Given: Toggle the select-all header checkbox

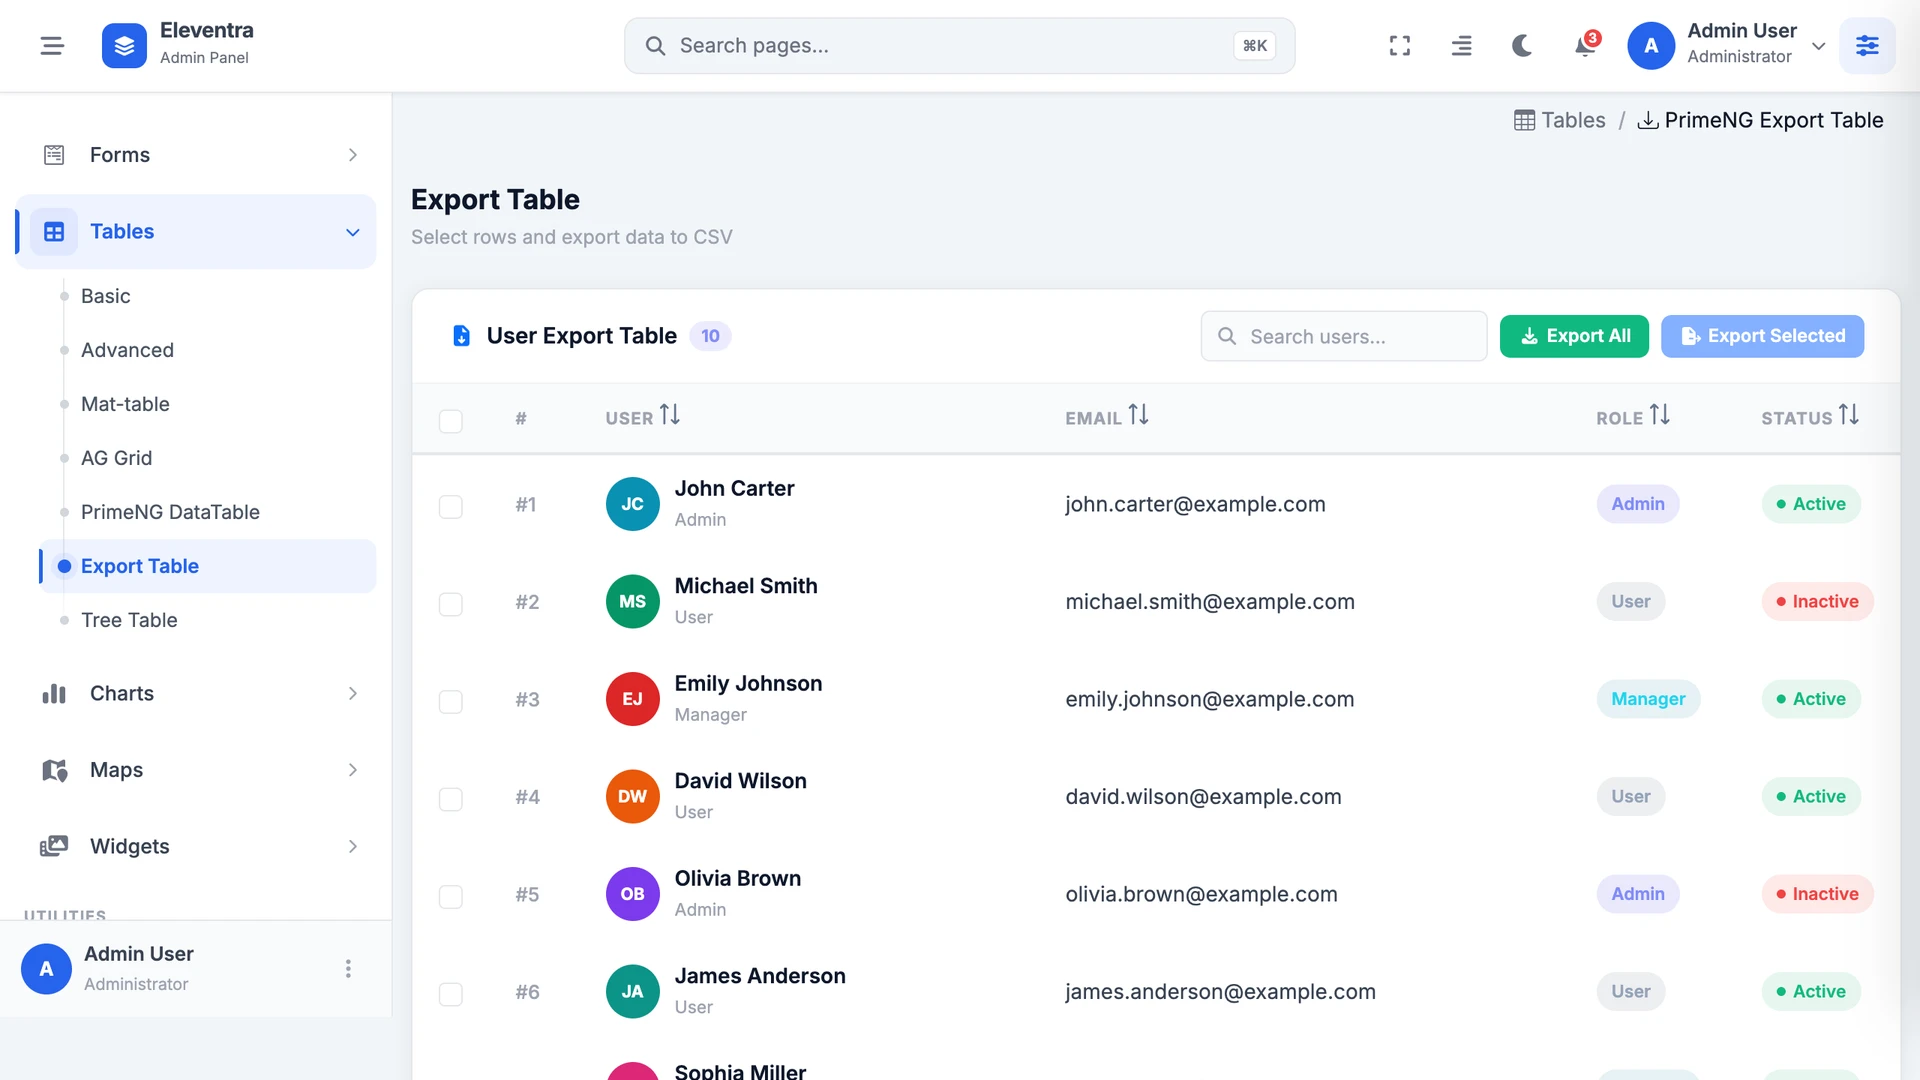Looking at the screenshot, I should click(451, 421).
